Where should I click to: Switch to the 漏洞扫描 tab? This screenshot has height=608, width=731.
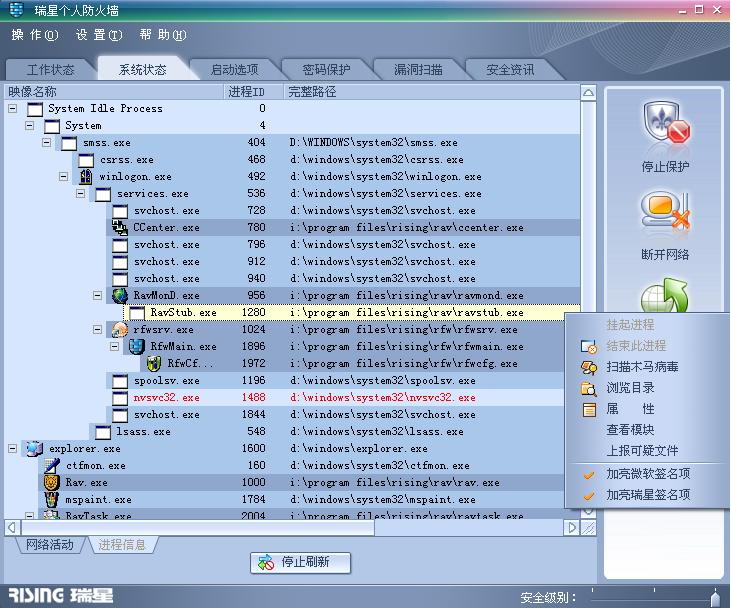pyautogui.click(x=418, y=70)
